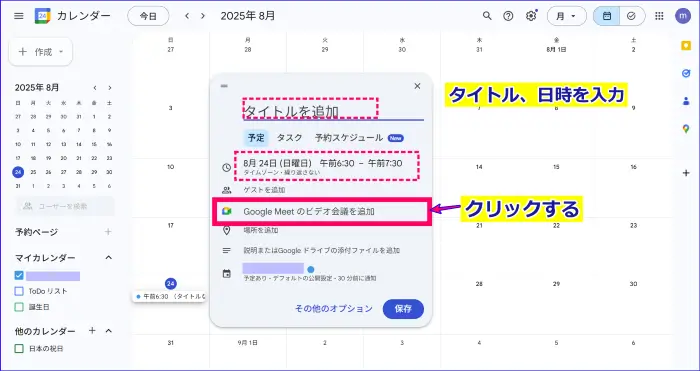Click 場所を追加 field
700x371 pixels.
coord(261,230)
